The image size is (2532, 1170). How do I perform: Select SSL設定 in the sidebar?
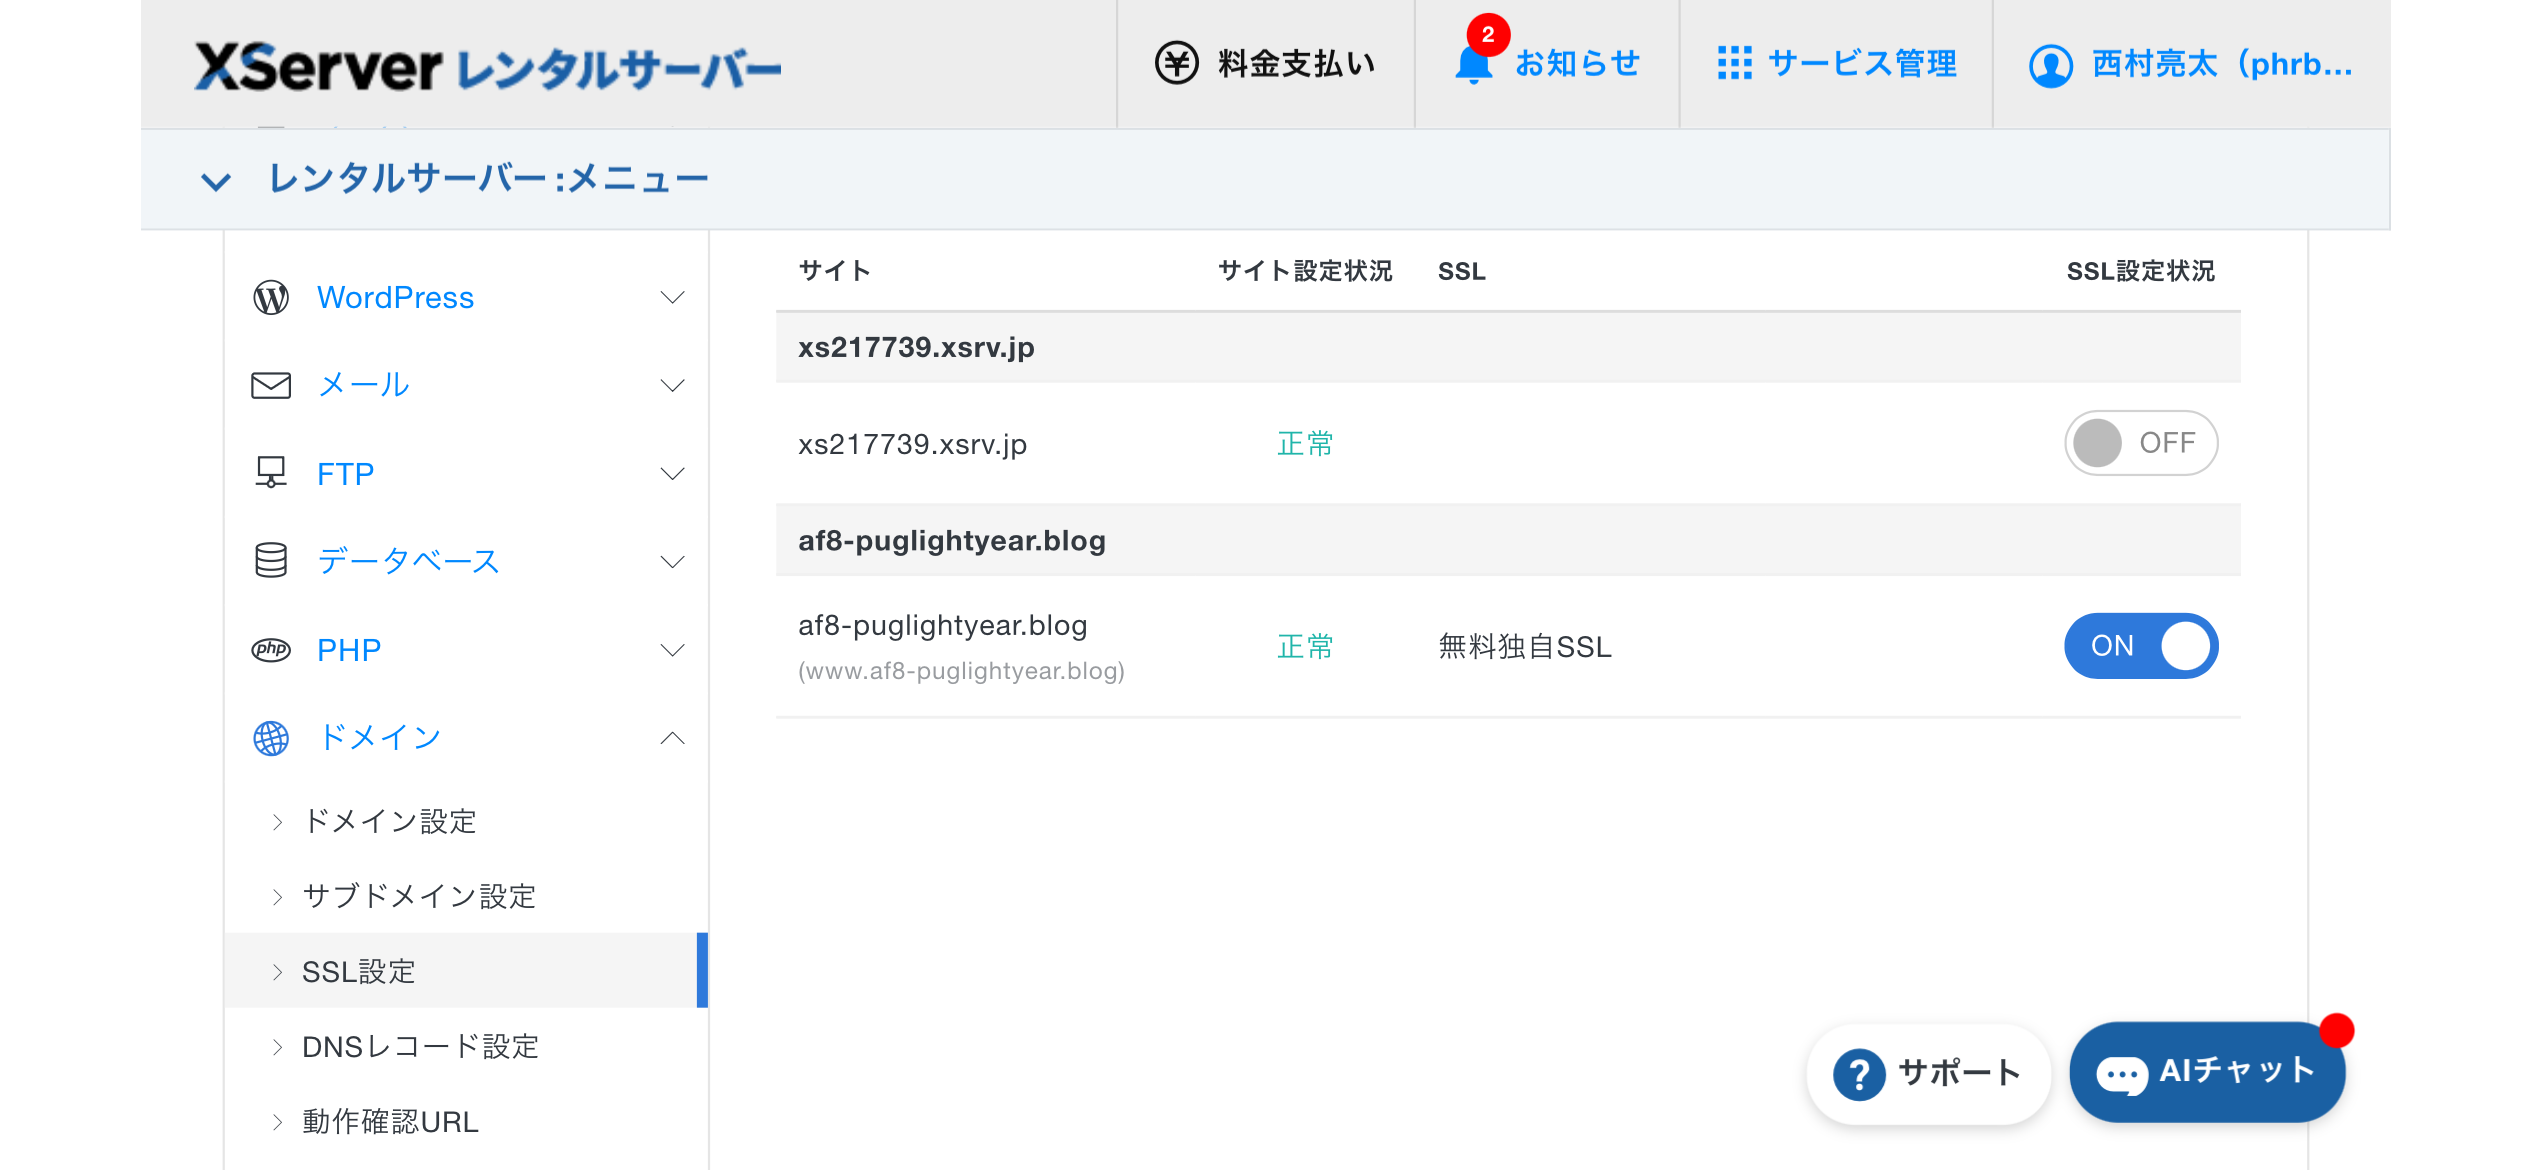(x=466, y=971)
